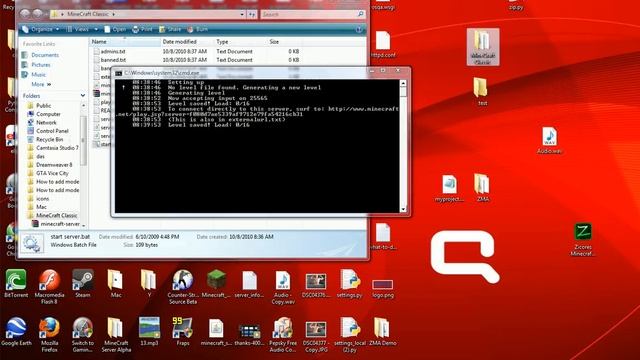Select the ZMA Demo folder

pos(382,331)
